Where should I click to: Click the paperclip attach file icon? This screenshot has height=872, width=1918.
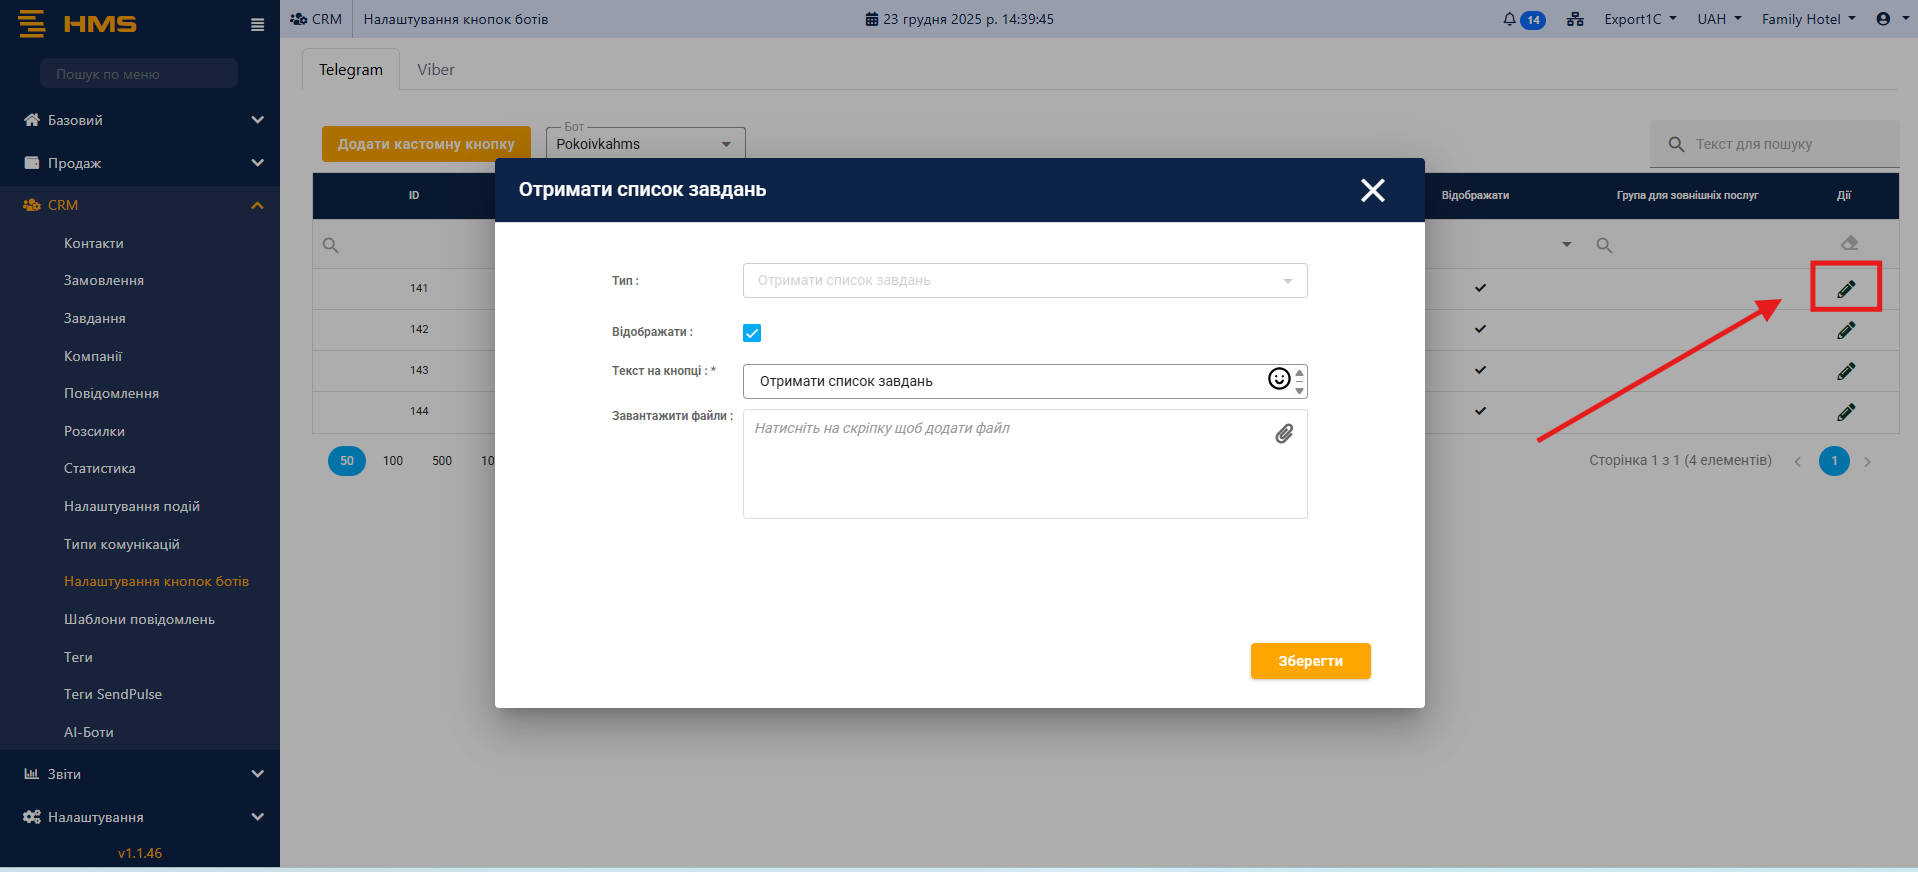[x=1284, y=433]
